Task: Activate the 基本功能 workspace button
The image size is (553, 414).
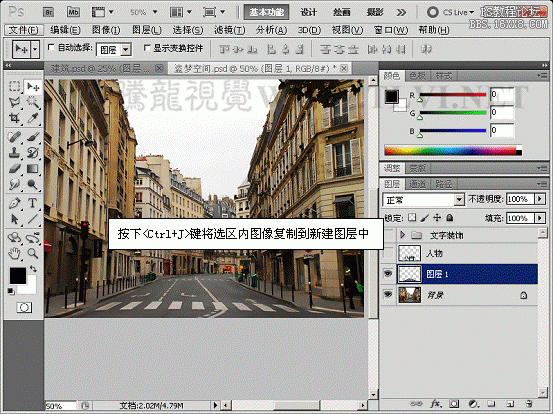Action: coord(266,12)
